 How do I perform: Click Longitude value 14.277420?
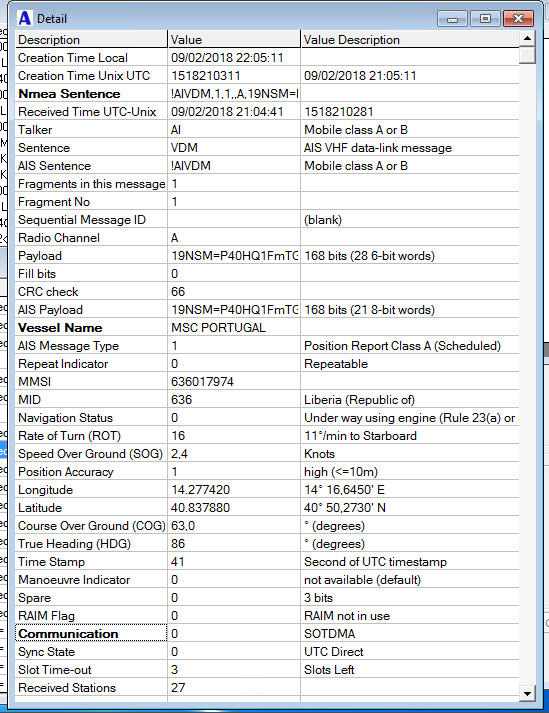(201, 490)
